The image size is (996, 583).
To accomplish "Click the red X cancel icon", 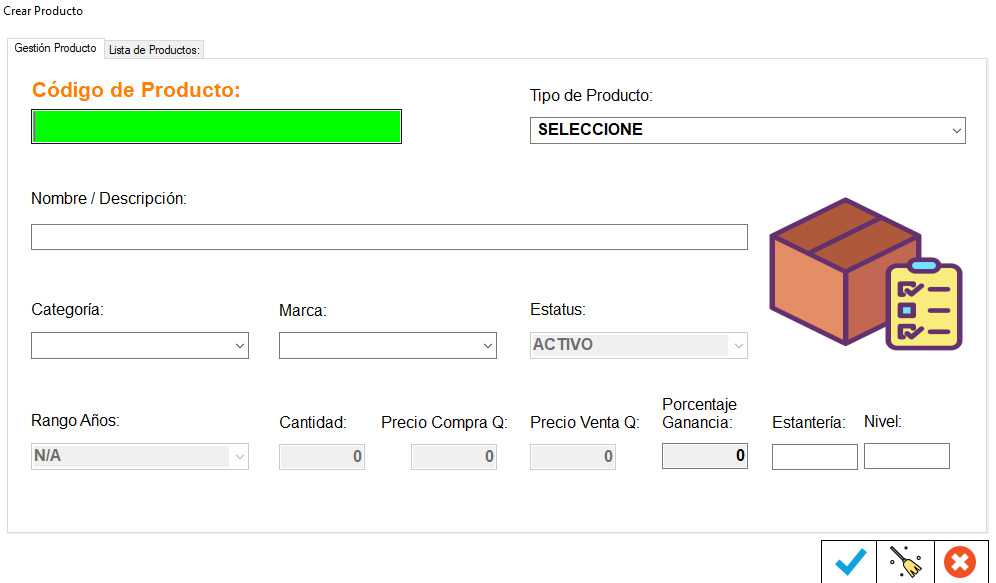I will (x=960, y=562).
